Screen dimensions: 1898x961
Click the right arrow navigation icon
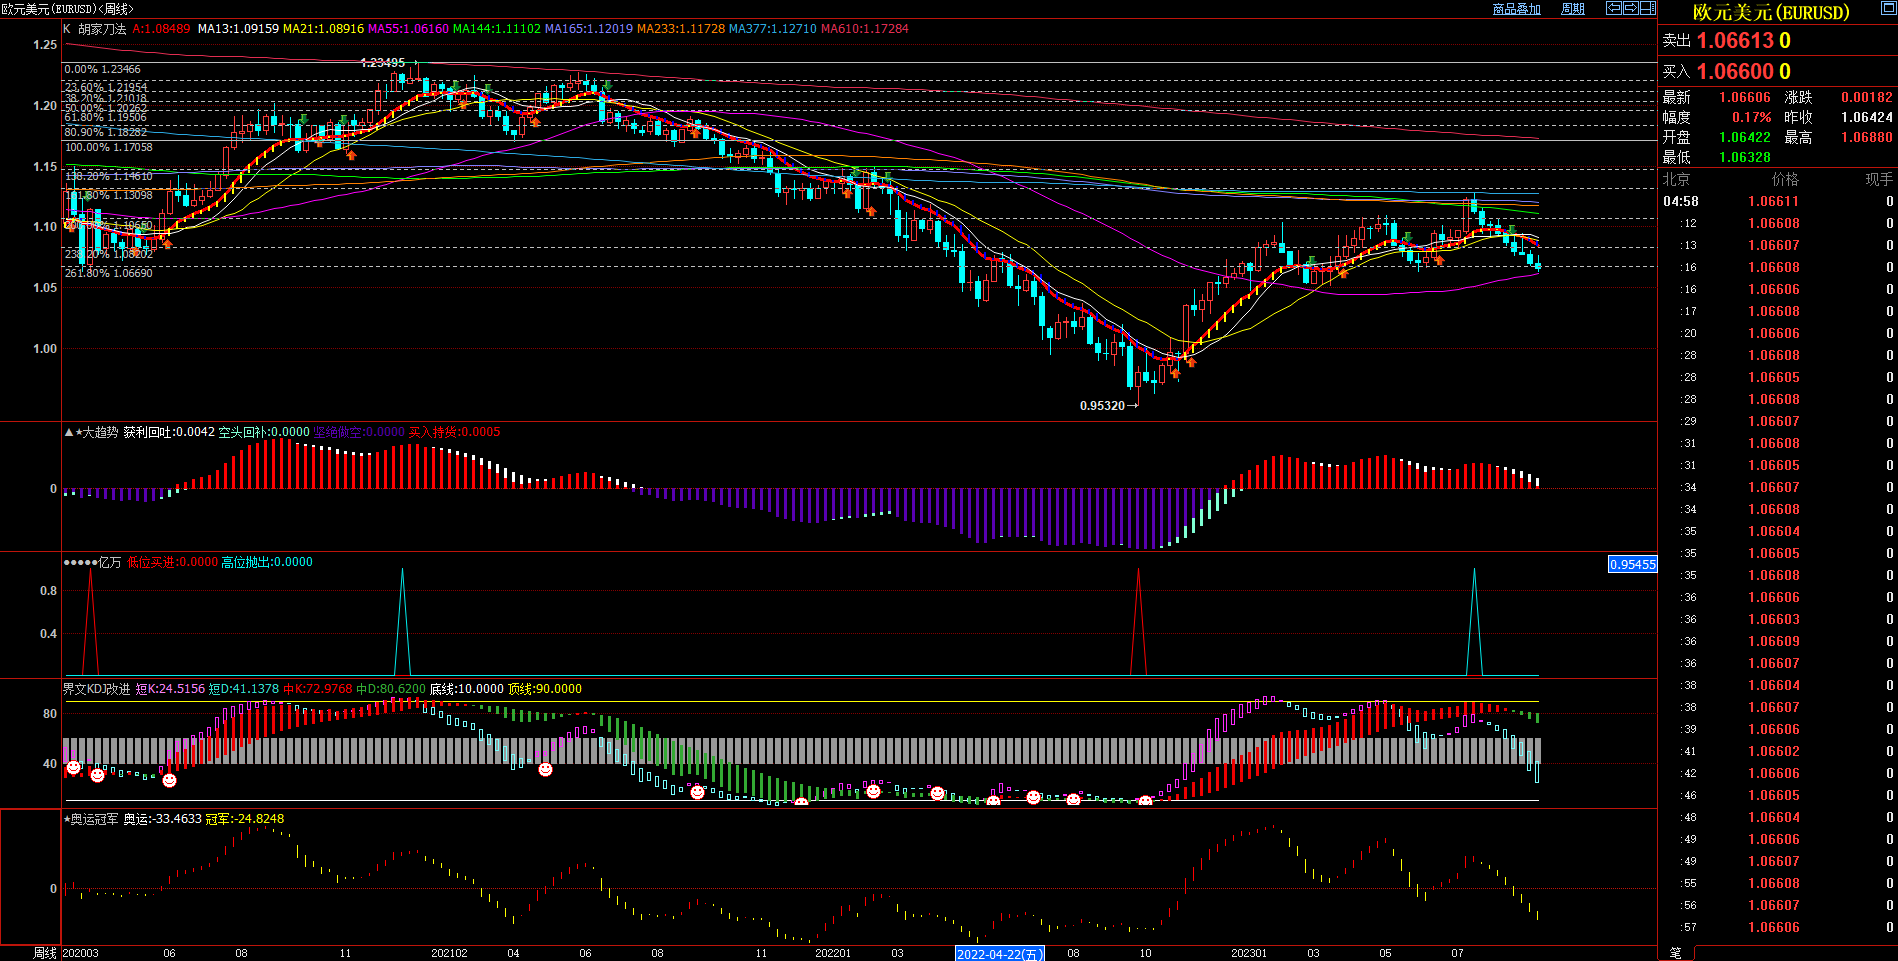coord(1630,8)
